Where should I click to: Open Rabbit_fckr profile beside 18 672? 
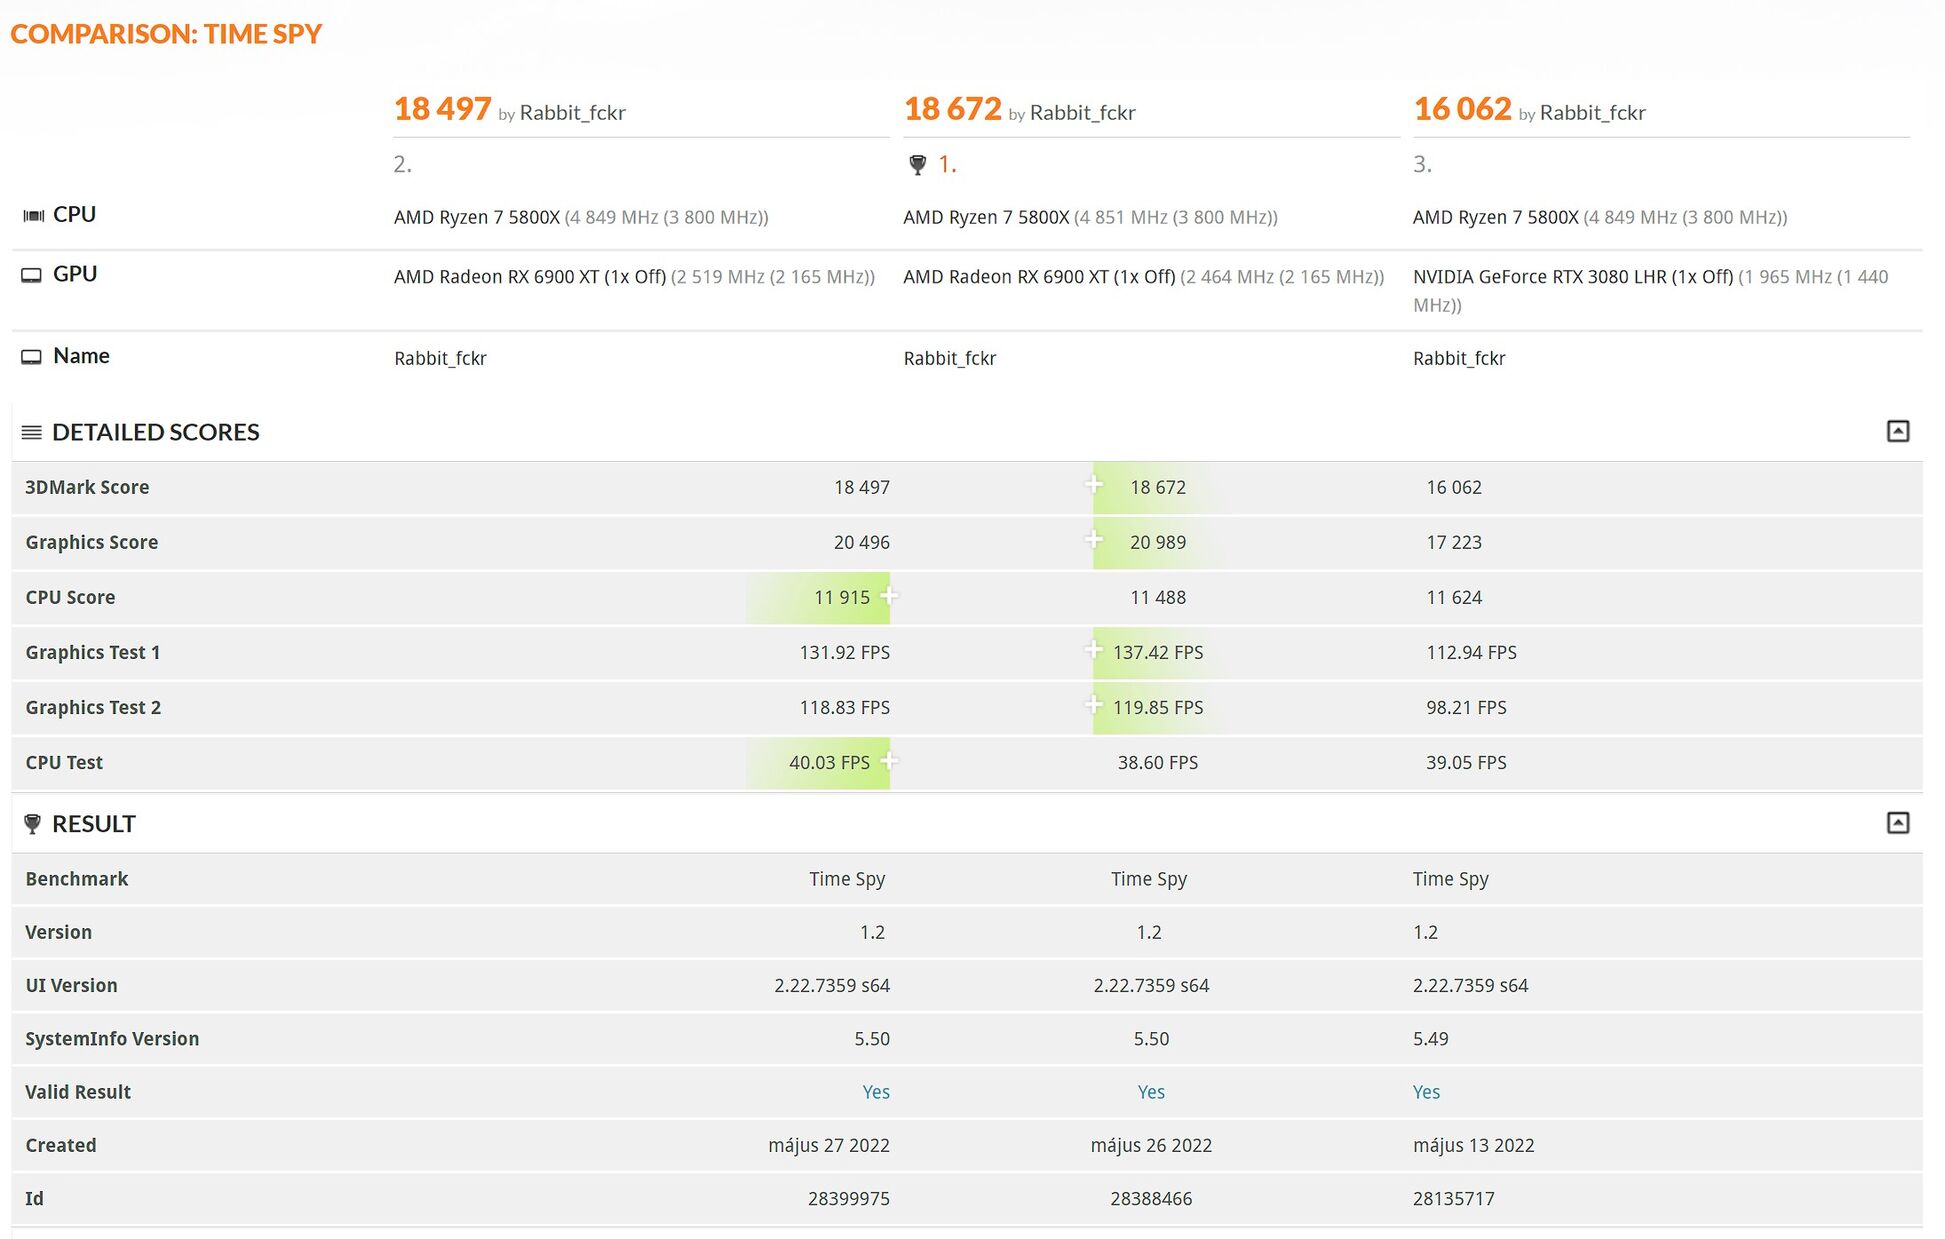[x=1082, y=113]
